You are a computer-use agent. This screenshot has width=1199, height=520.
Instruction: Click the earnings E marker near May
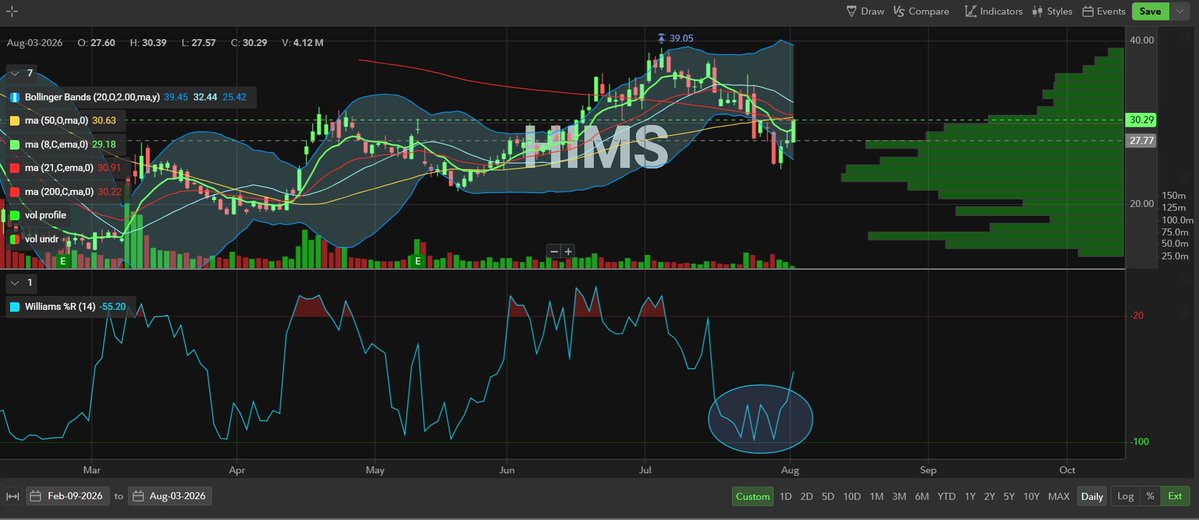tap(418, 262)
